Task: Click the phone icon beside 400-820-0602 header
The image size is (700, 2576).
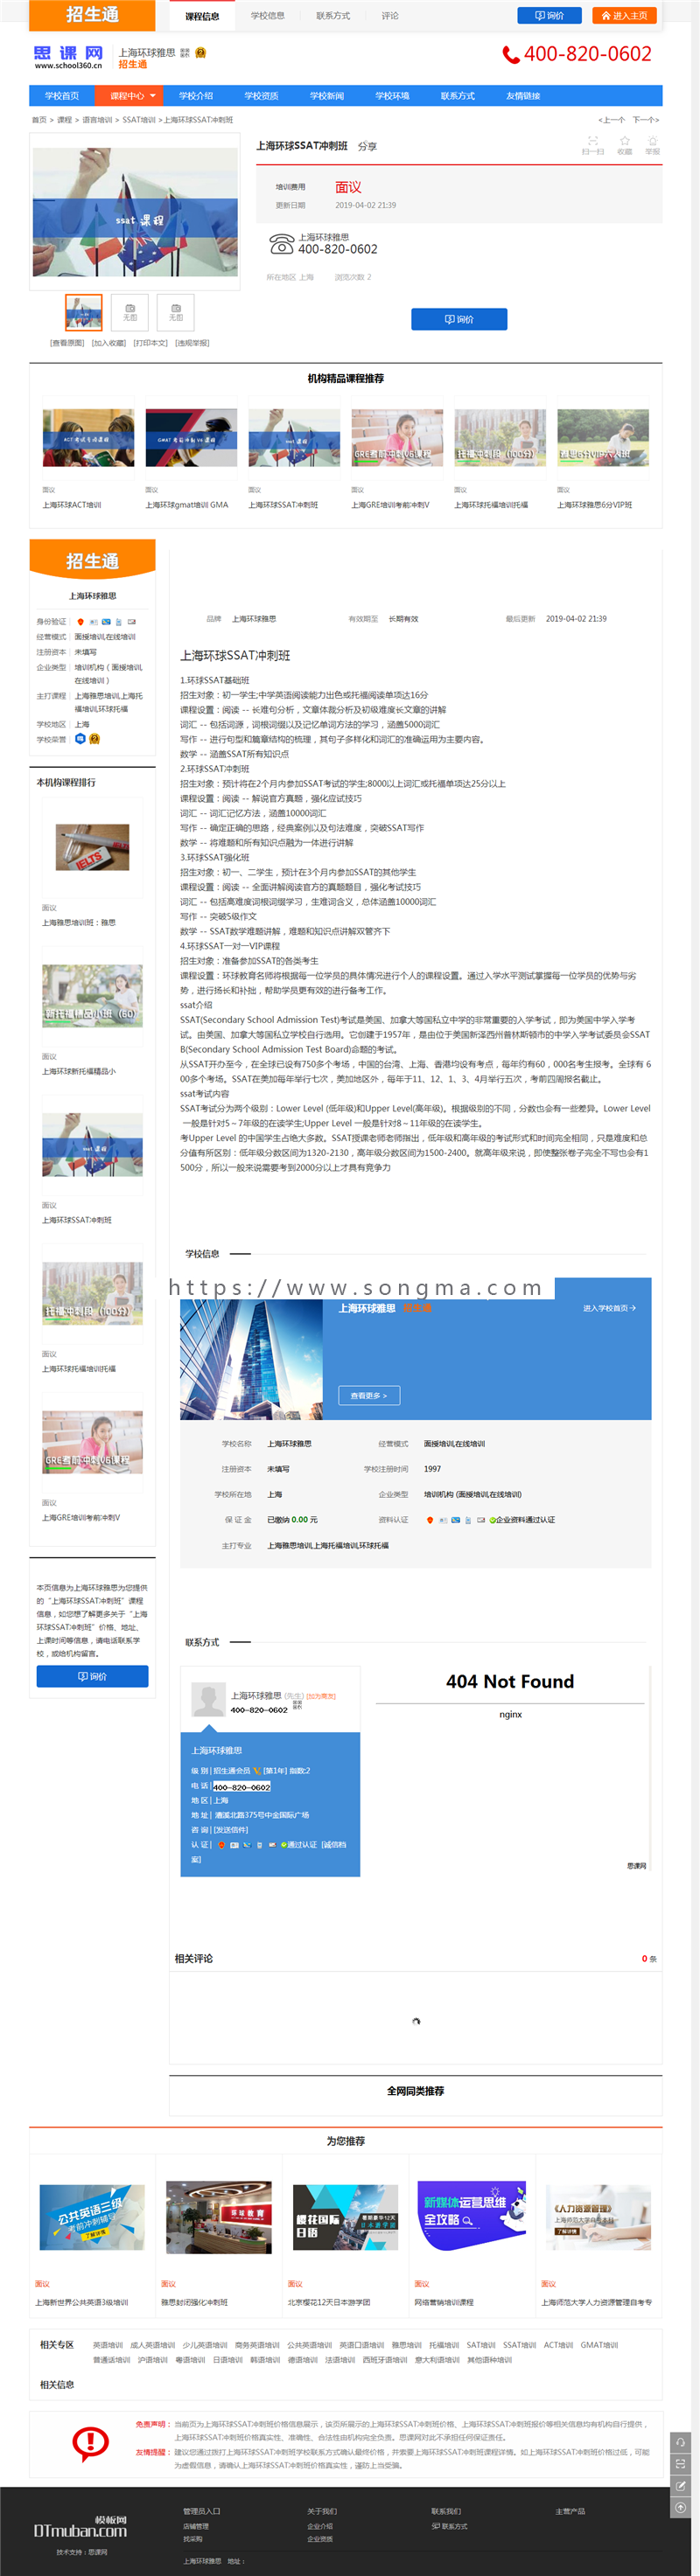Action: tap(511, 55)
